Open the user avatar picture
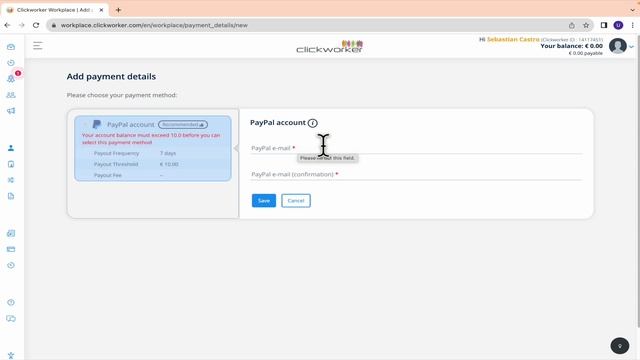The image size is (640, 360). (618, 46)
